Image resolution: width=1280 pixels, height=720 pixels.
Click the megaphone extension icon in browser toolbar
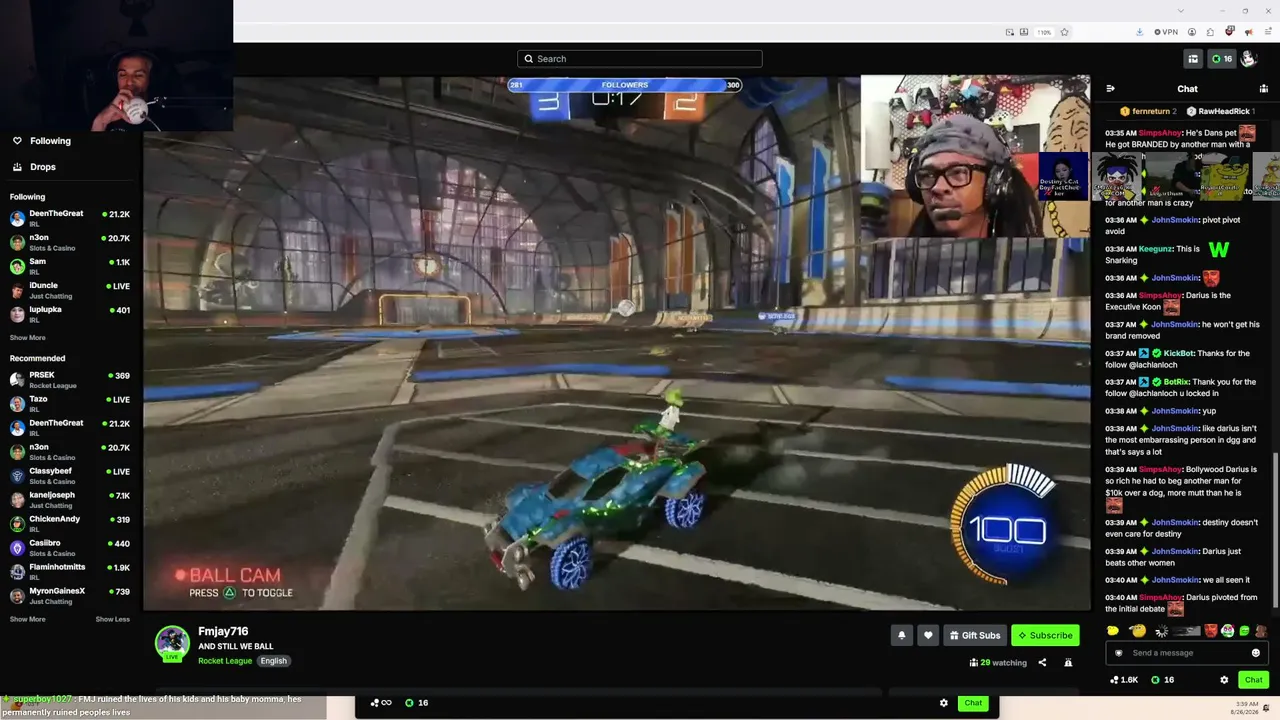point(1248,32)
